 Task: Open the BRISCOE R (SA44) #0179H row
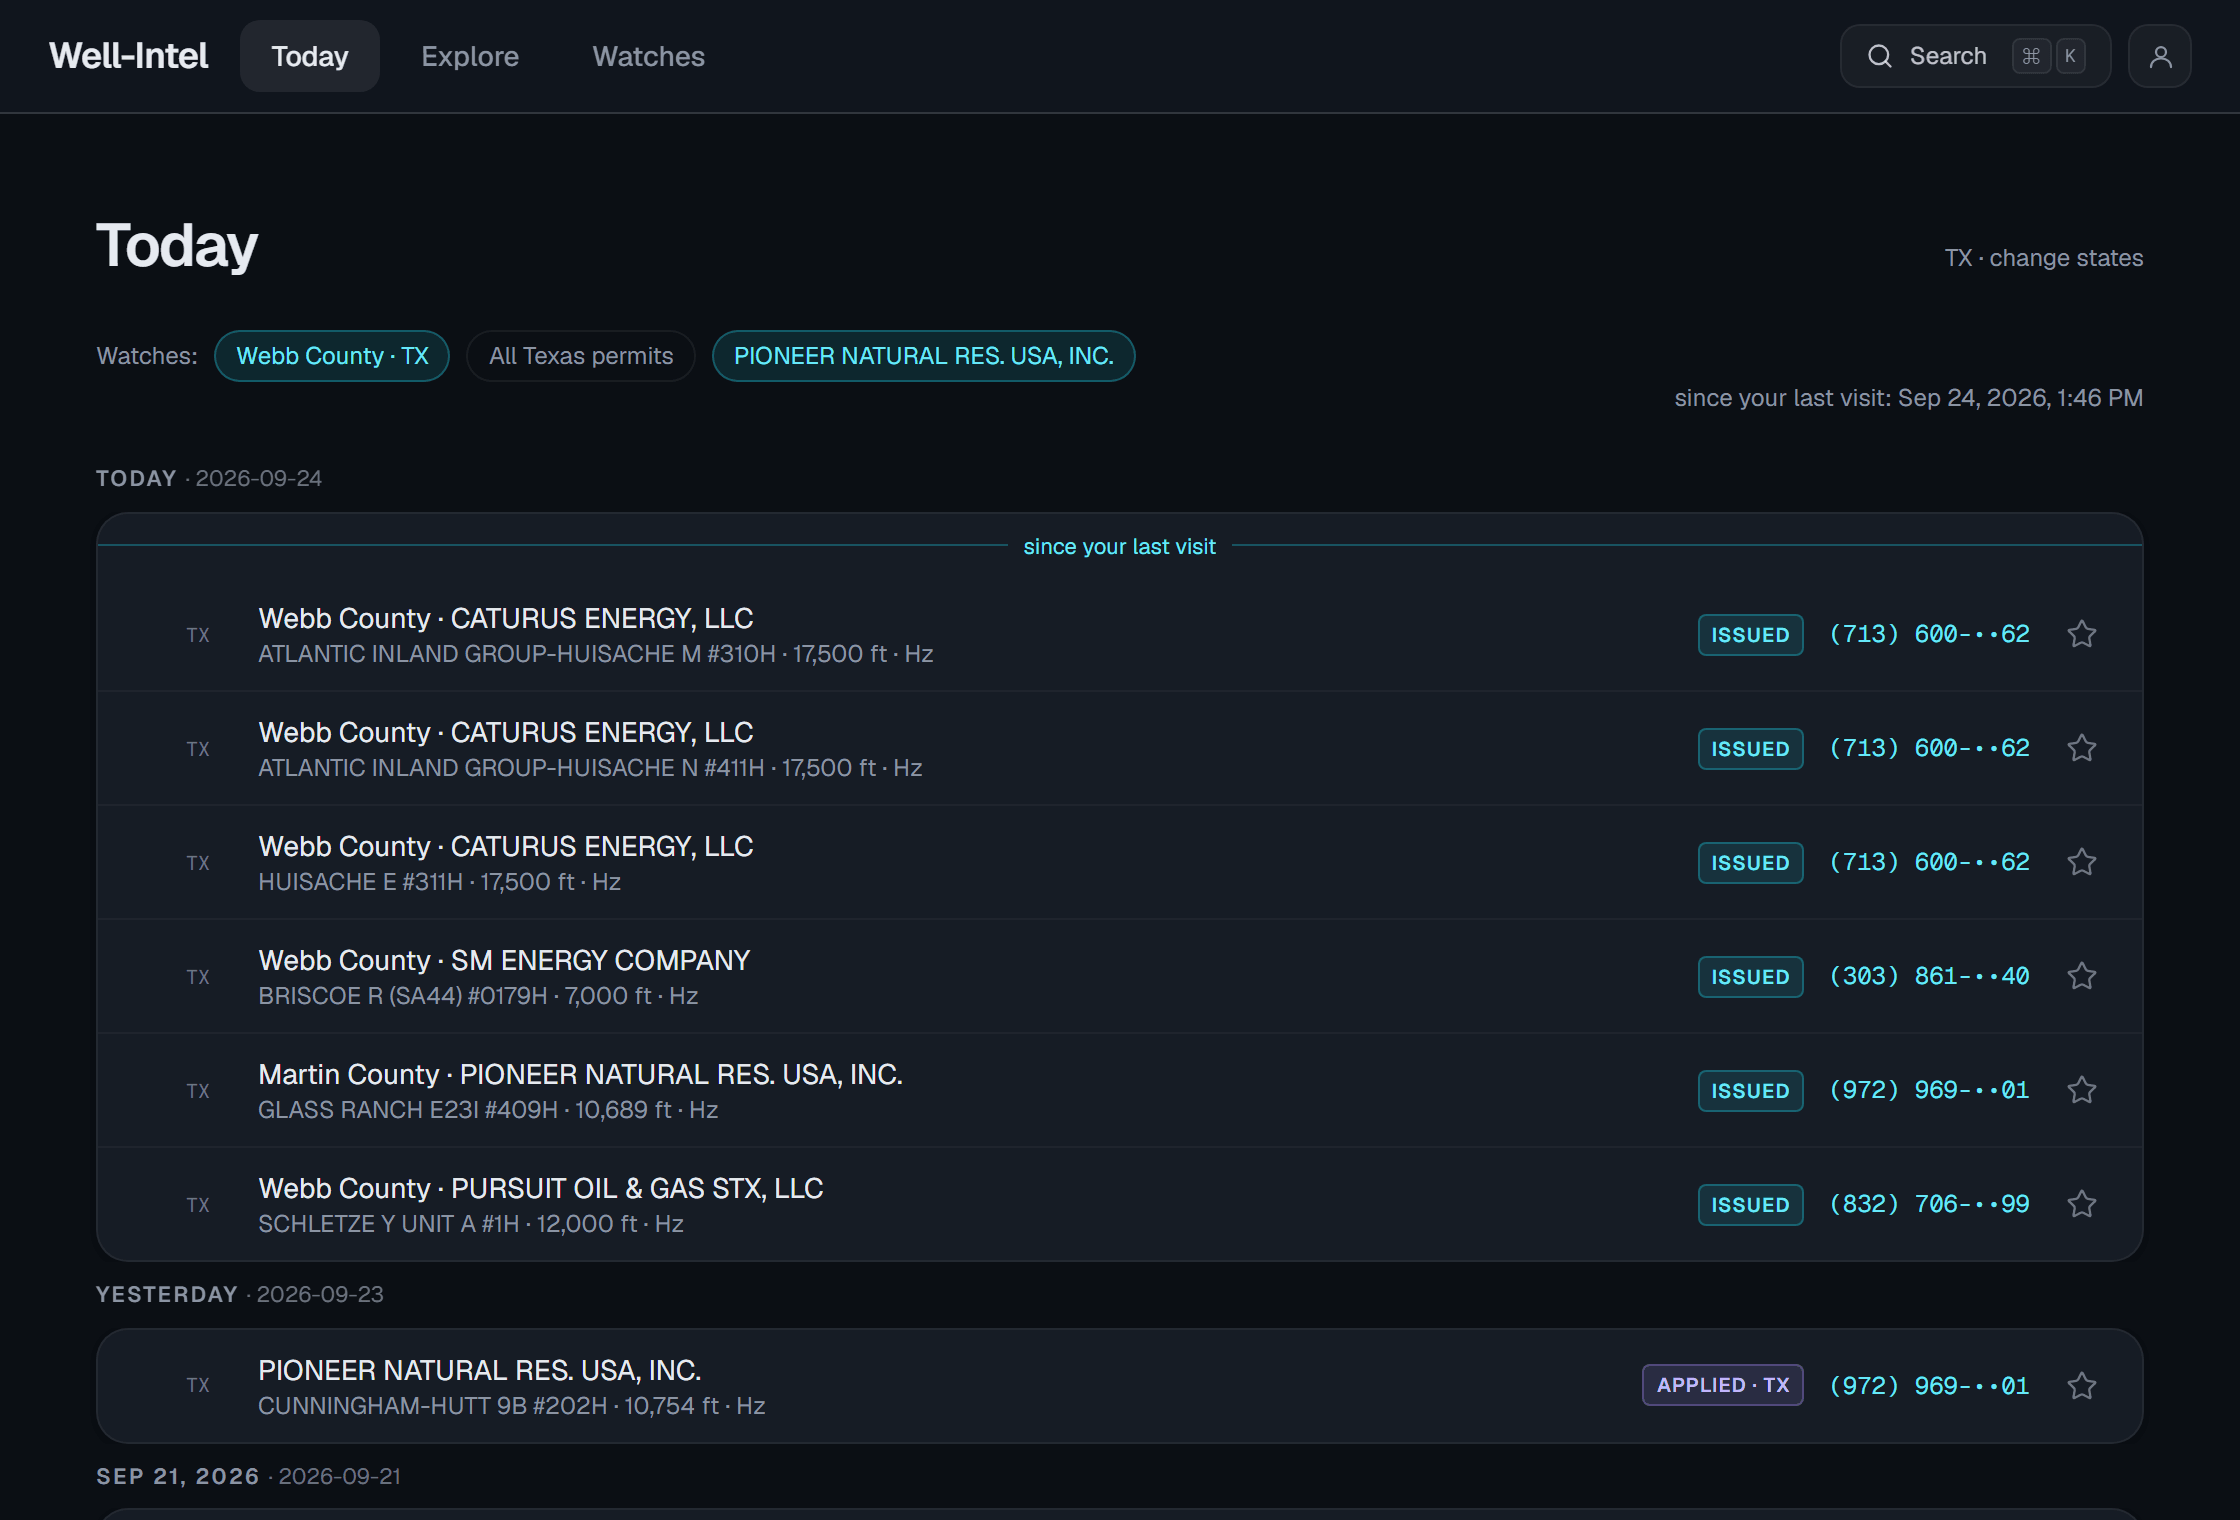(x=1120, y=977)
